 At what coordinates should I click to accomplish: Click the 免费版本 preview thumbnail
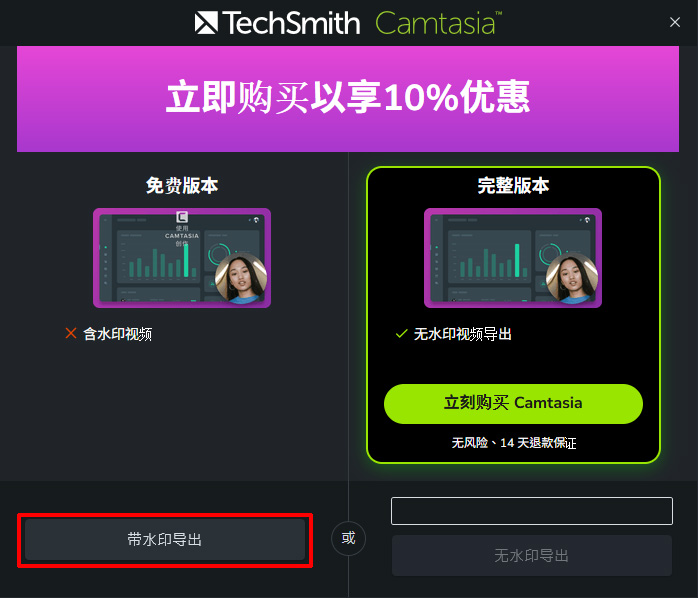(x=182, y=258)
